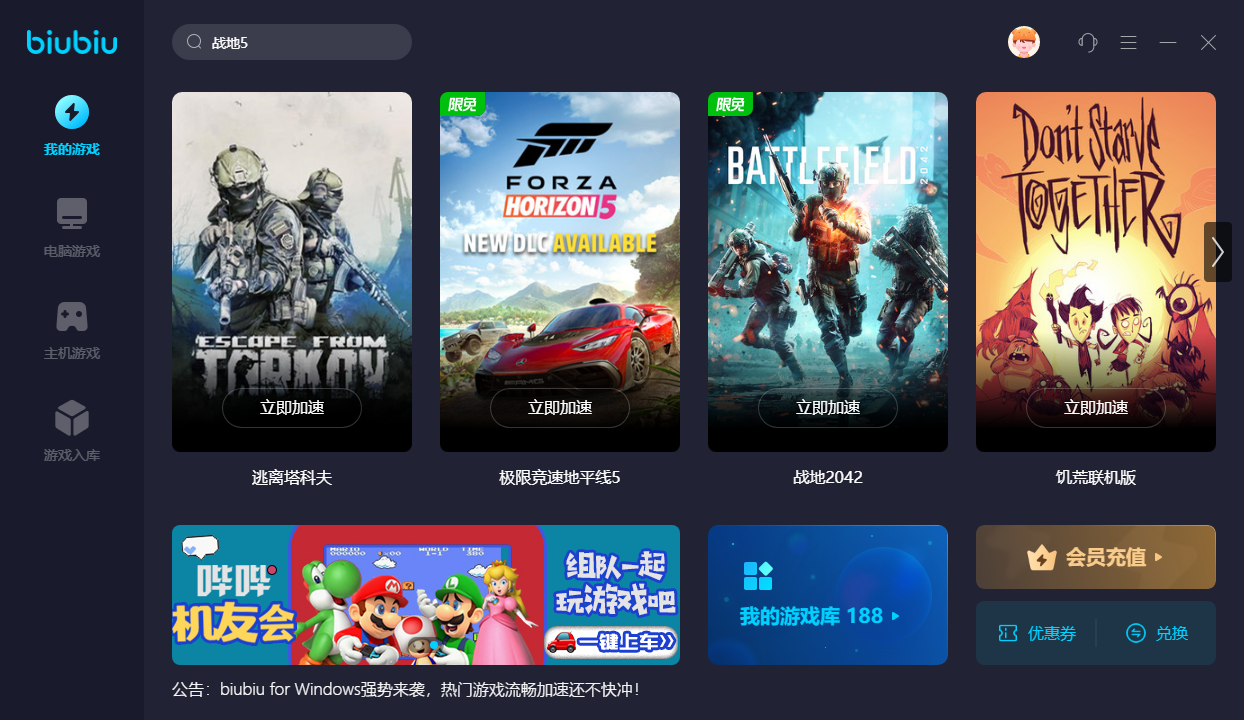Open 游戏入库 cube icon

72,418
